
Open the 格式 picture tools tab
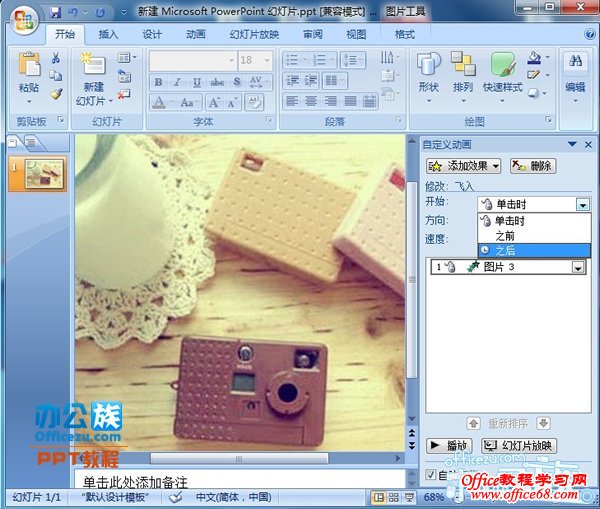point(405,35)
